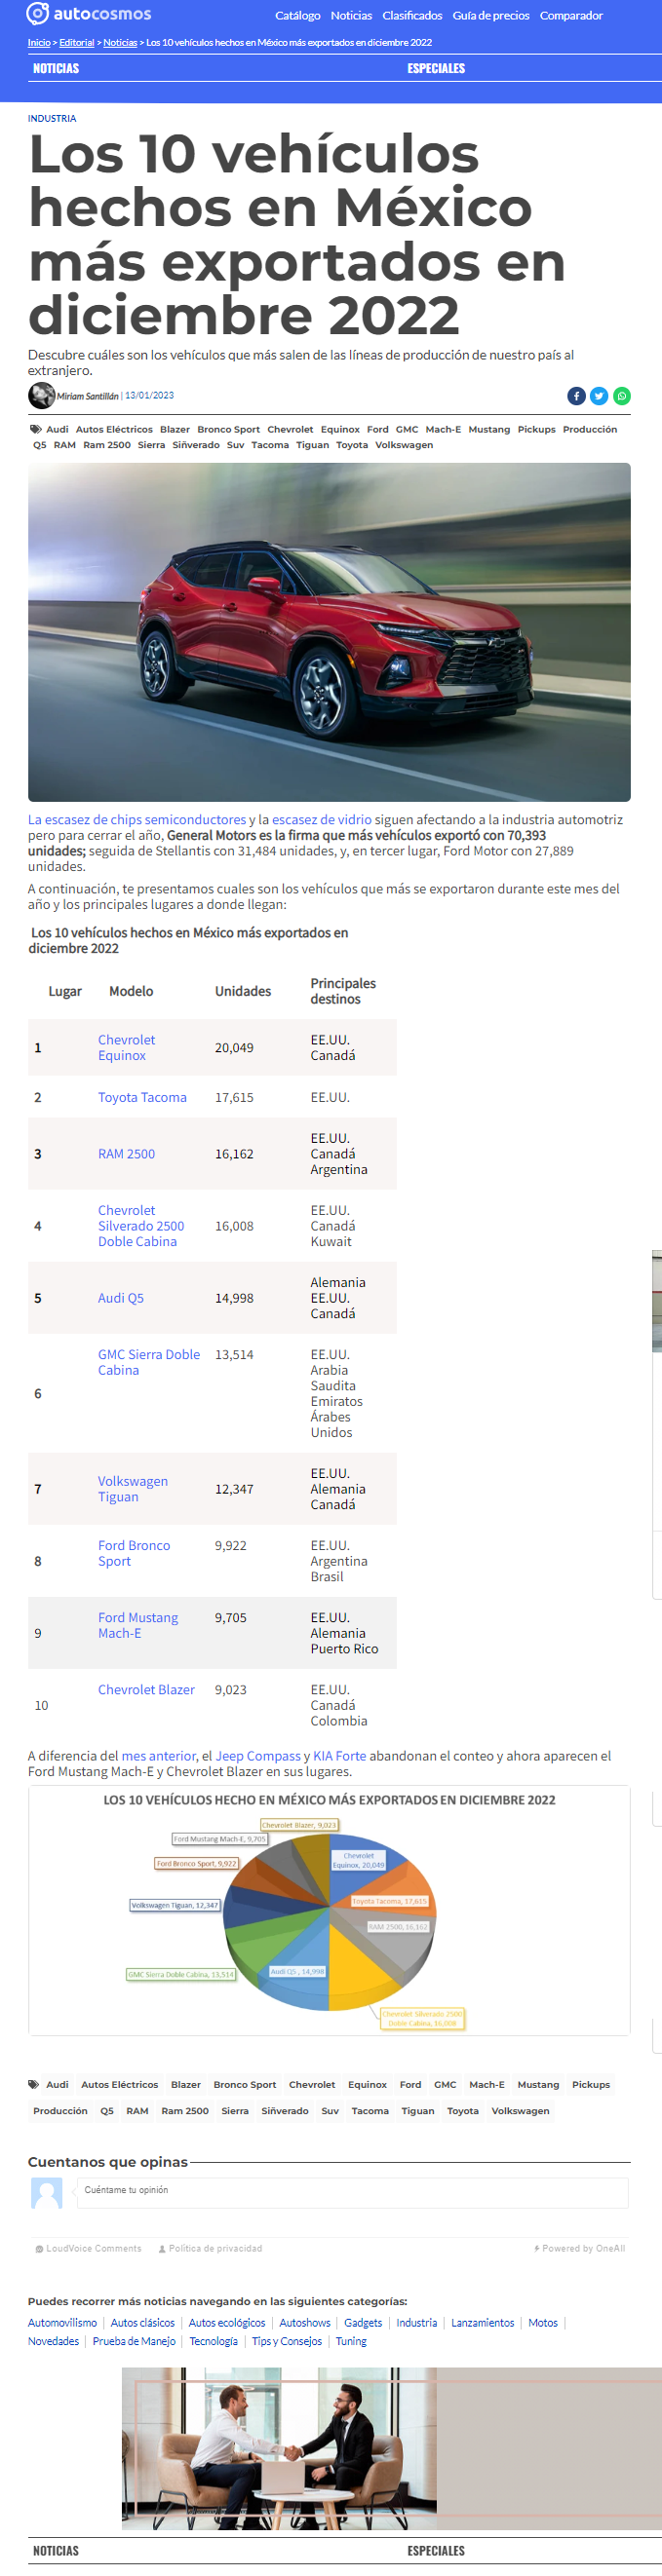Switch to the ESPECIALES tab in header
Image resolution: width=662 pixels, height=2576 pixels.
pos(436,68)
